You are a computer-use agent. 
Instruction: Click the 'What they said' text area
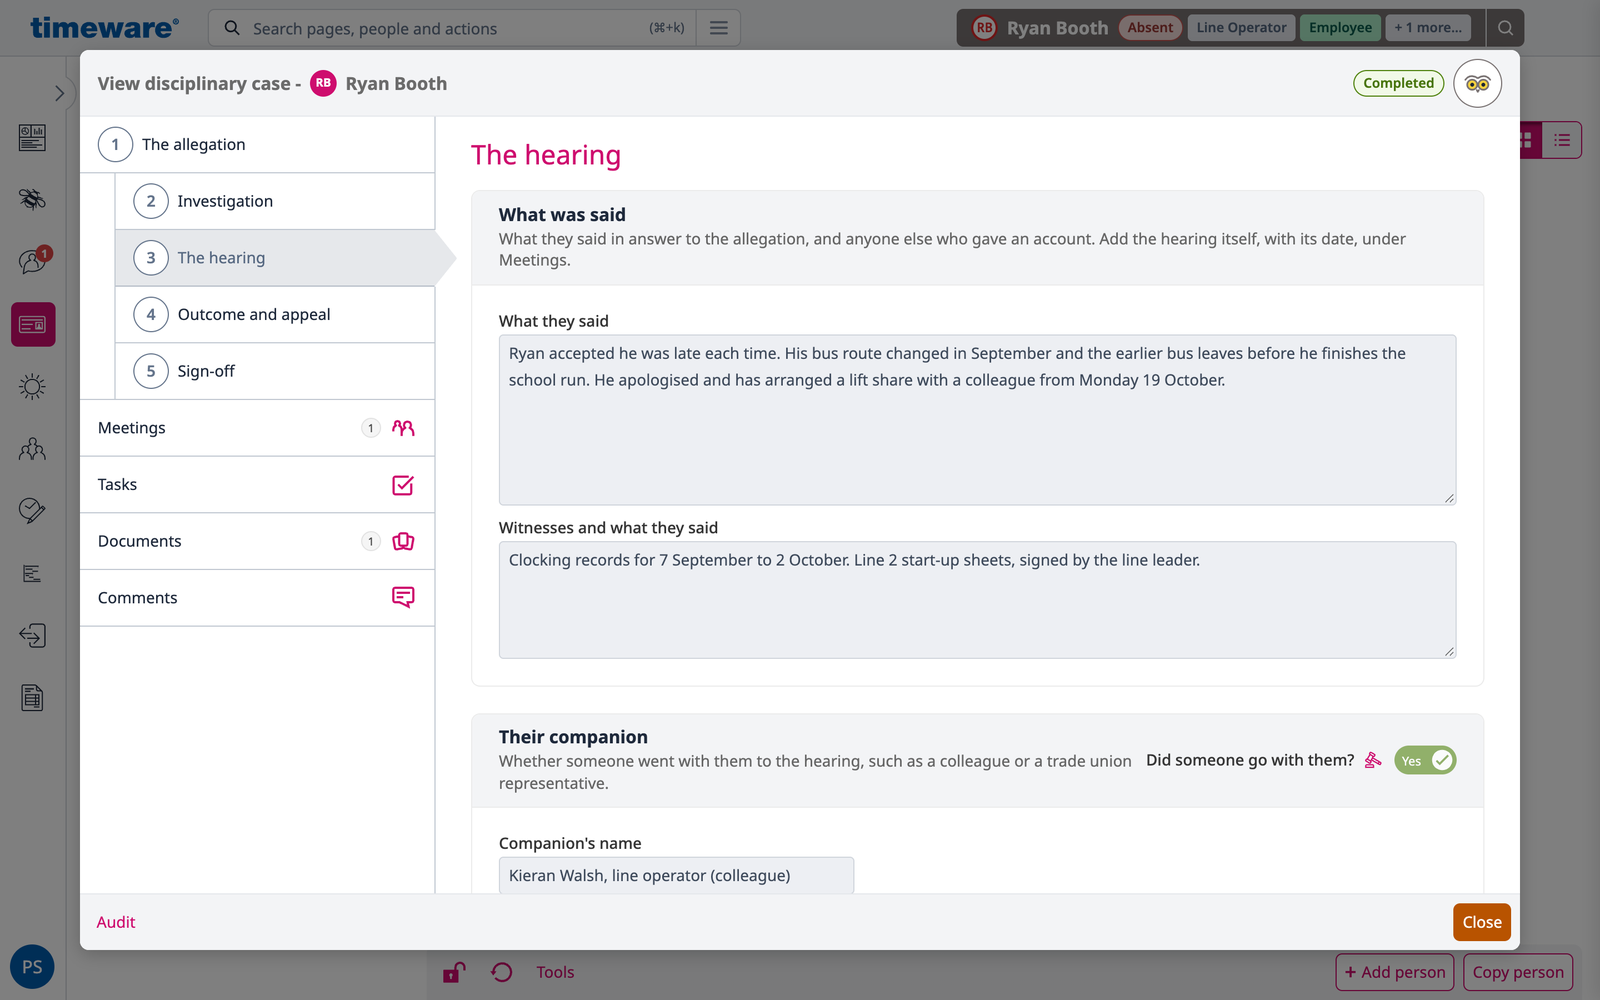pyautogui.click(x=977, y=420)
